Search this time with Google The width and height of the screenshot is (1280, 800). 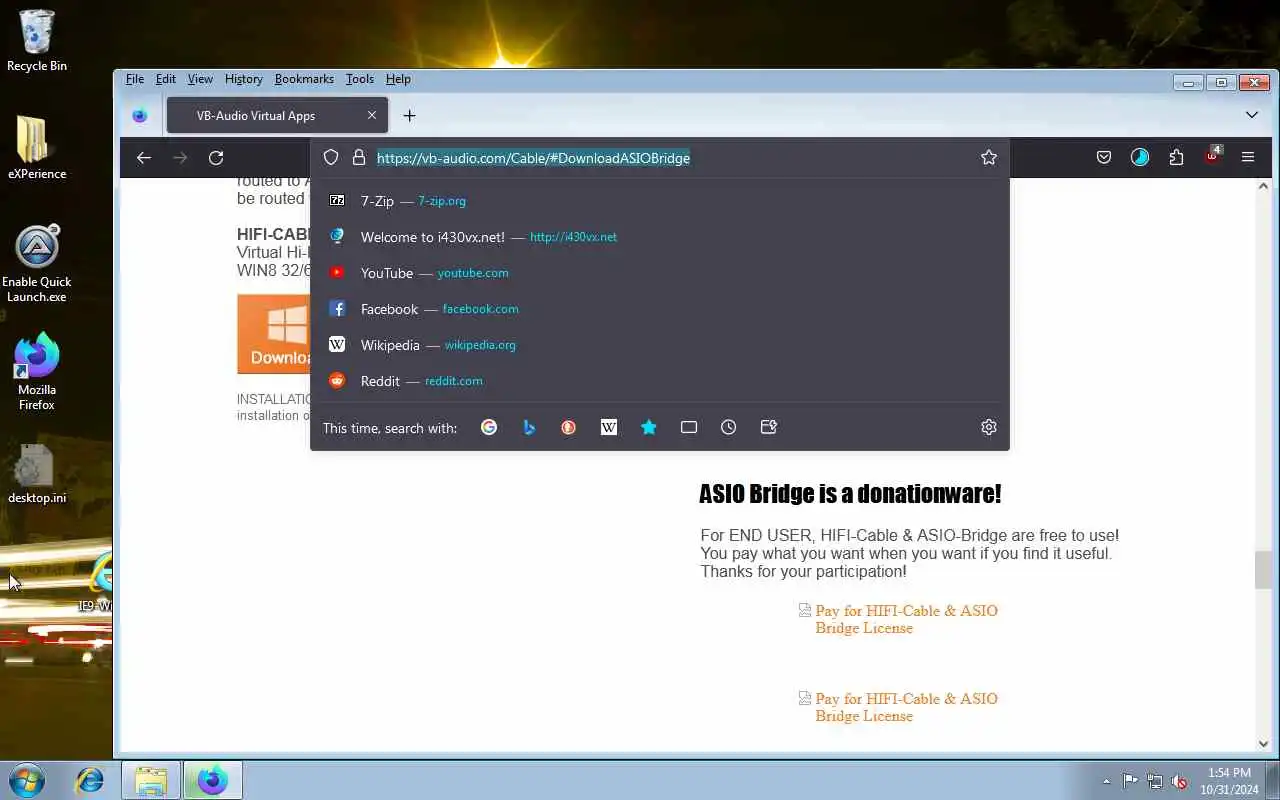coord(489,427)
